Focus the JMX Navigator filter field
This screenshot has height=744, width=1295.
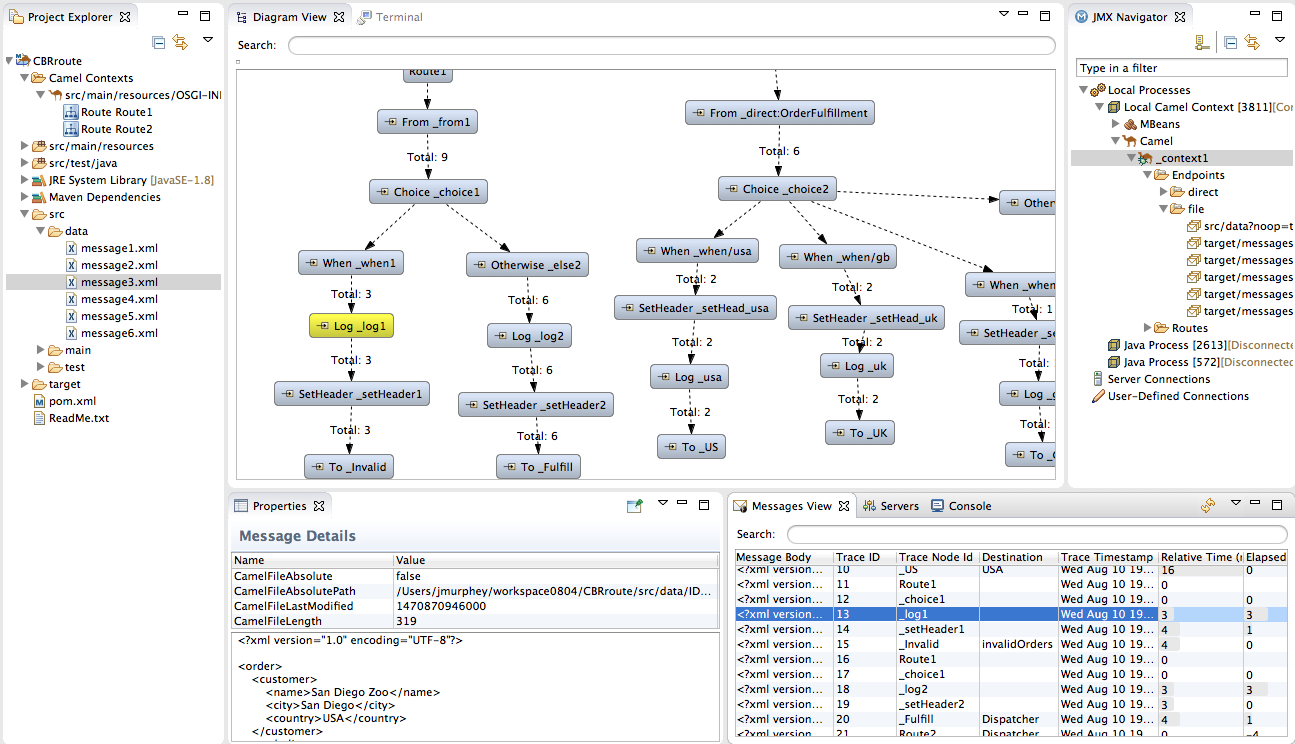click(1182, 68)
